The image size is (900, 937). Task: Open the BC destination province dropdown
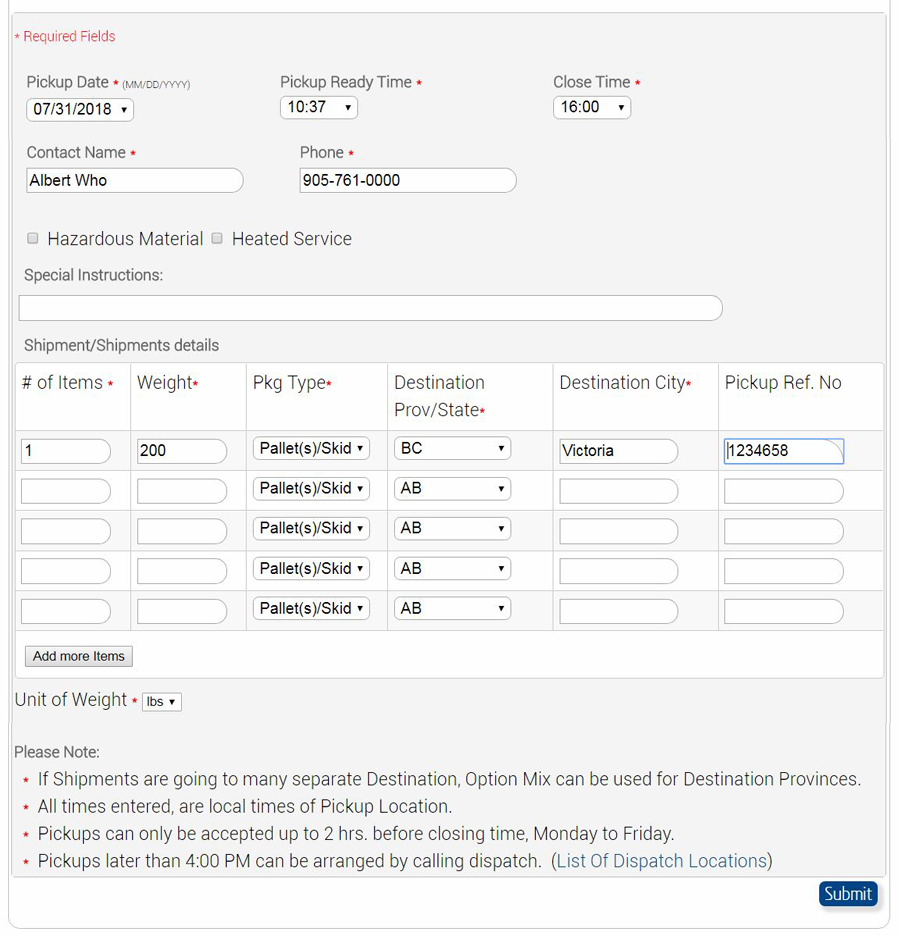452,449
